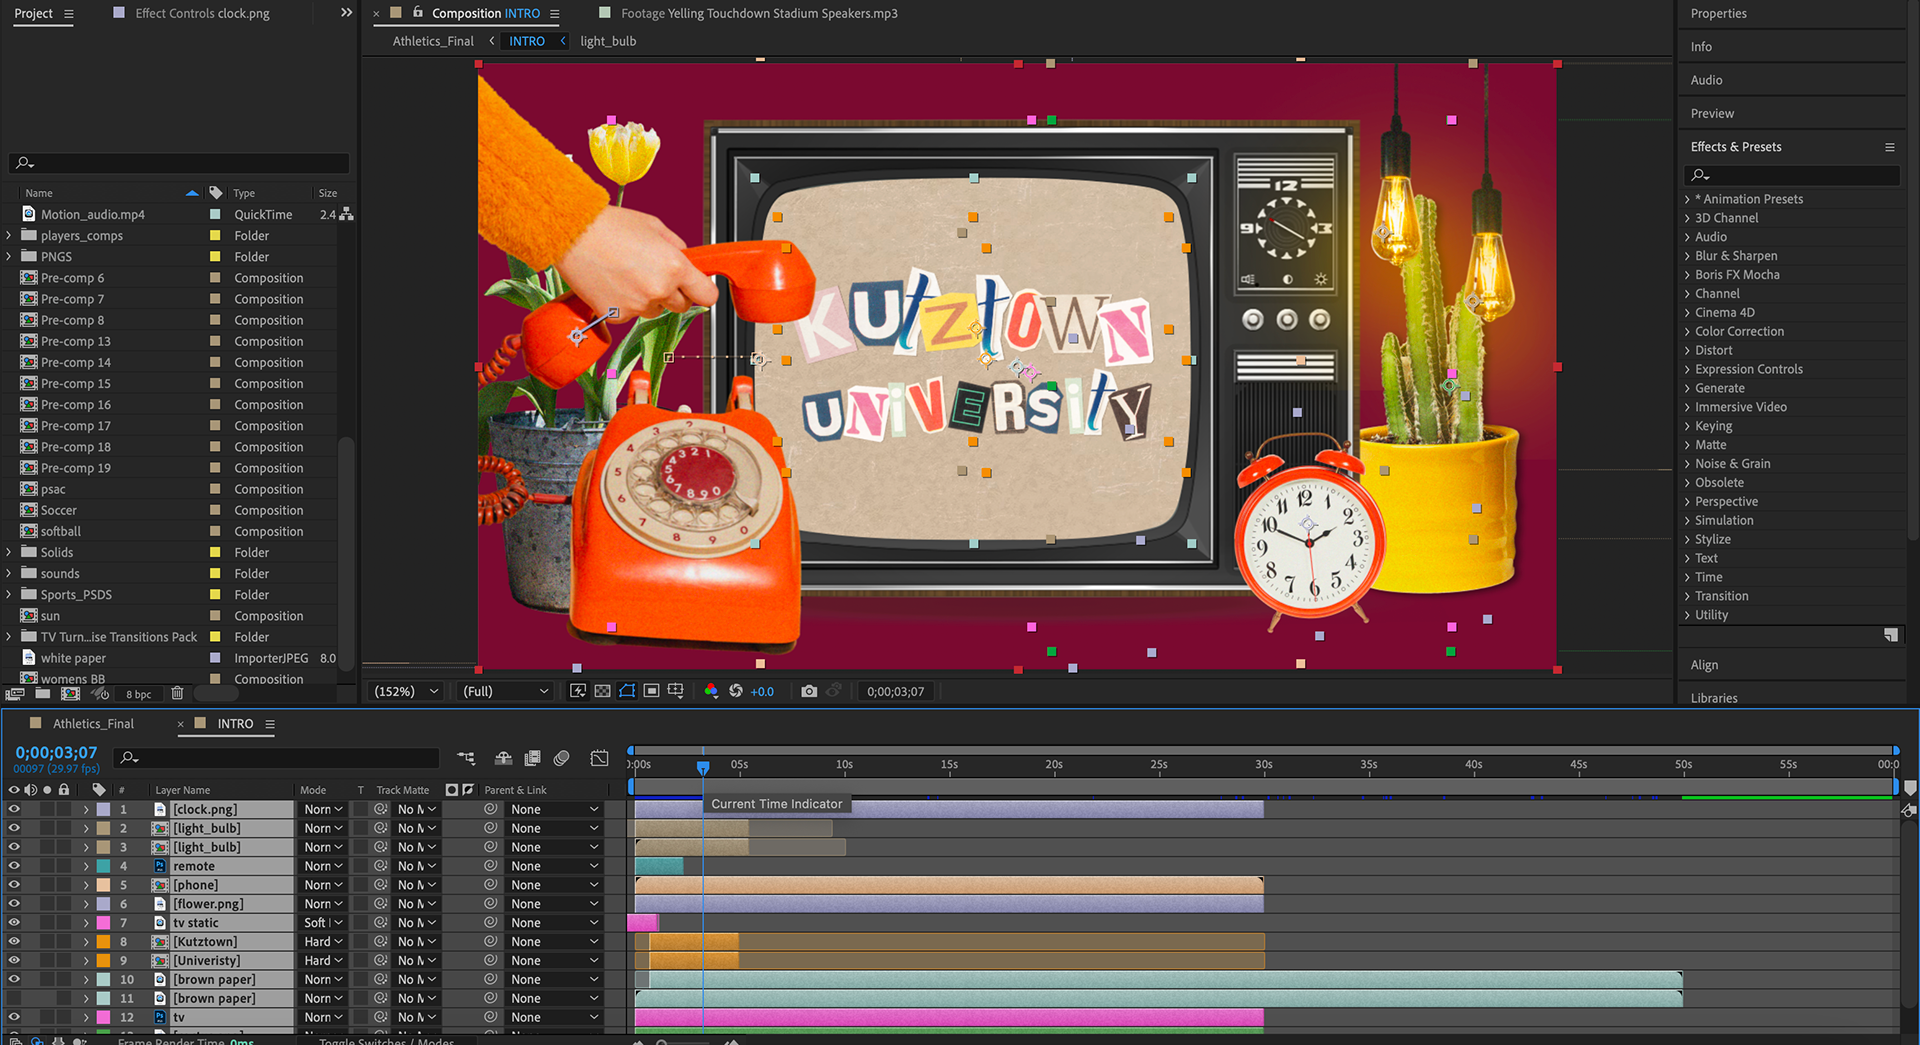1920x1045 pixels.
Task: Click the timeline layer search field
Action: 278,758
